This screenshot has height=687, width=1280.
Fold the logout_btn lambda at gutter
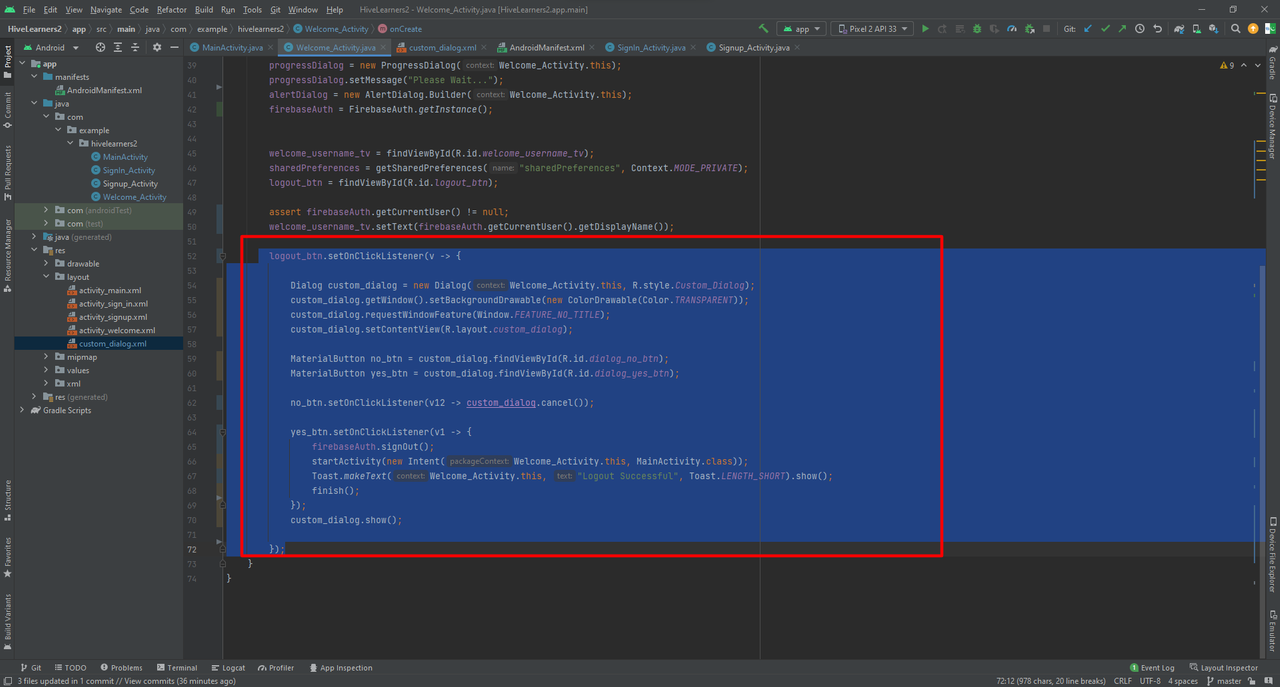(x=223, y=256)
